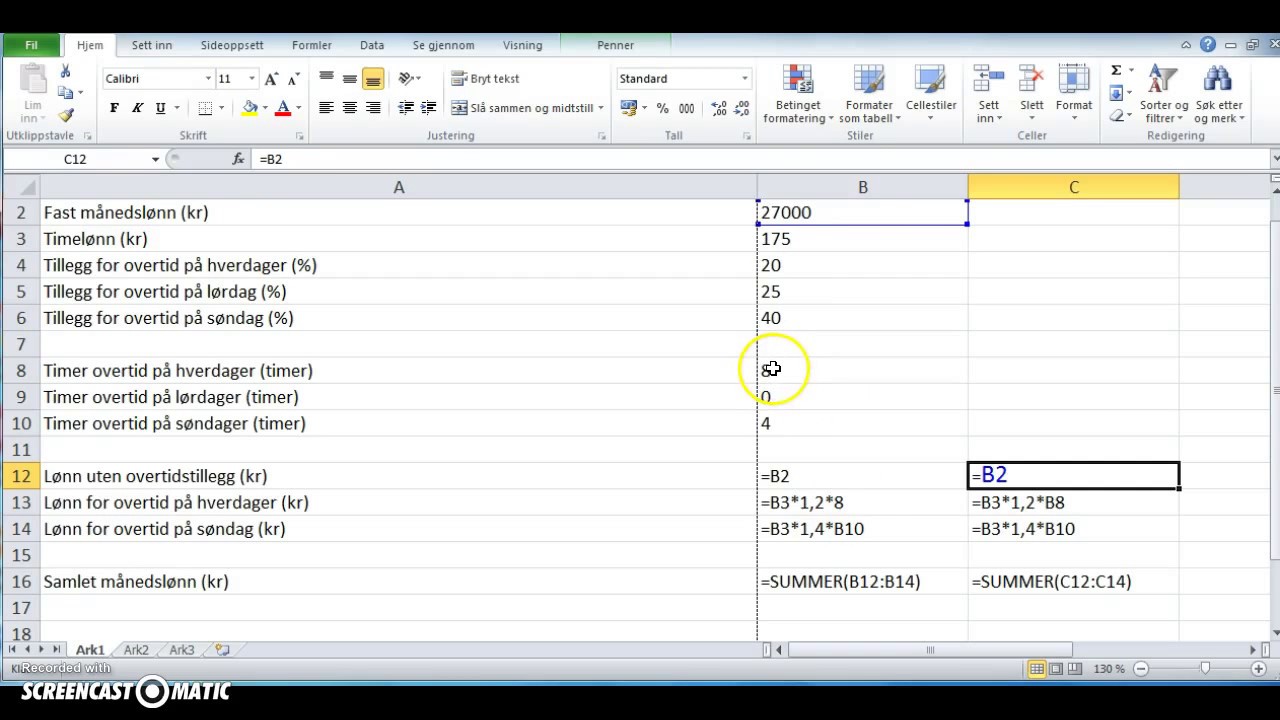
Task: Toggle underline formatting (U)
Action: click(x=160, y=108)
